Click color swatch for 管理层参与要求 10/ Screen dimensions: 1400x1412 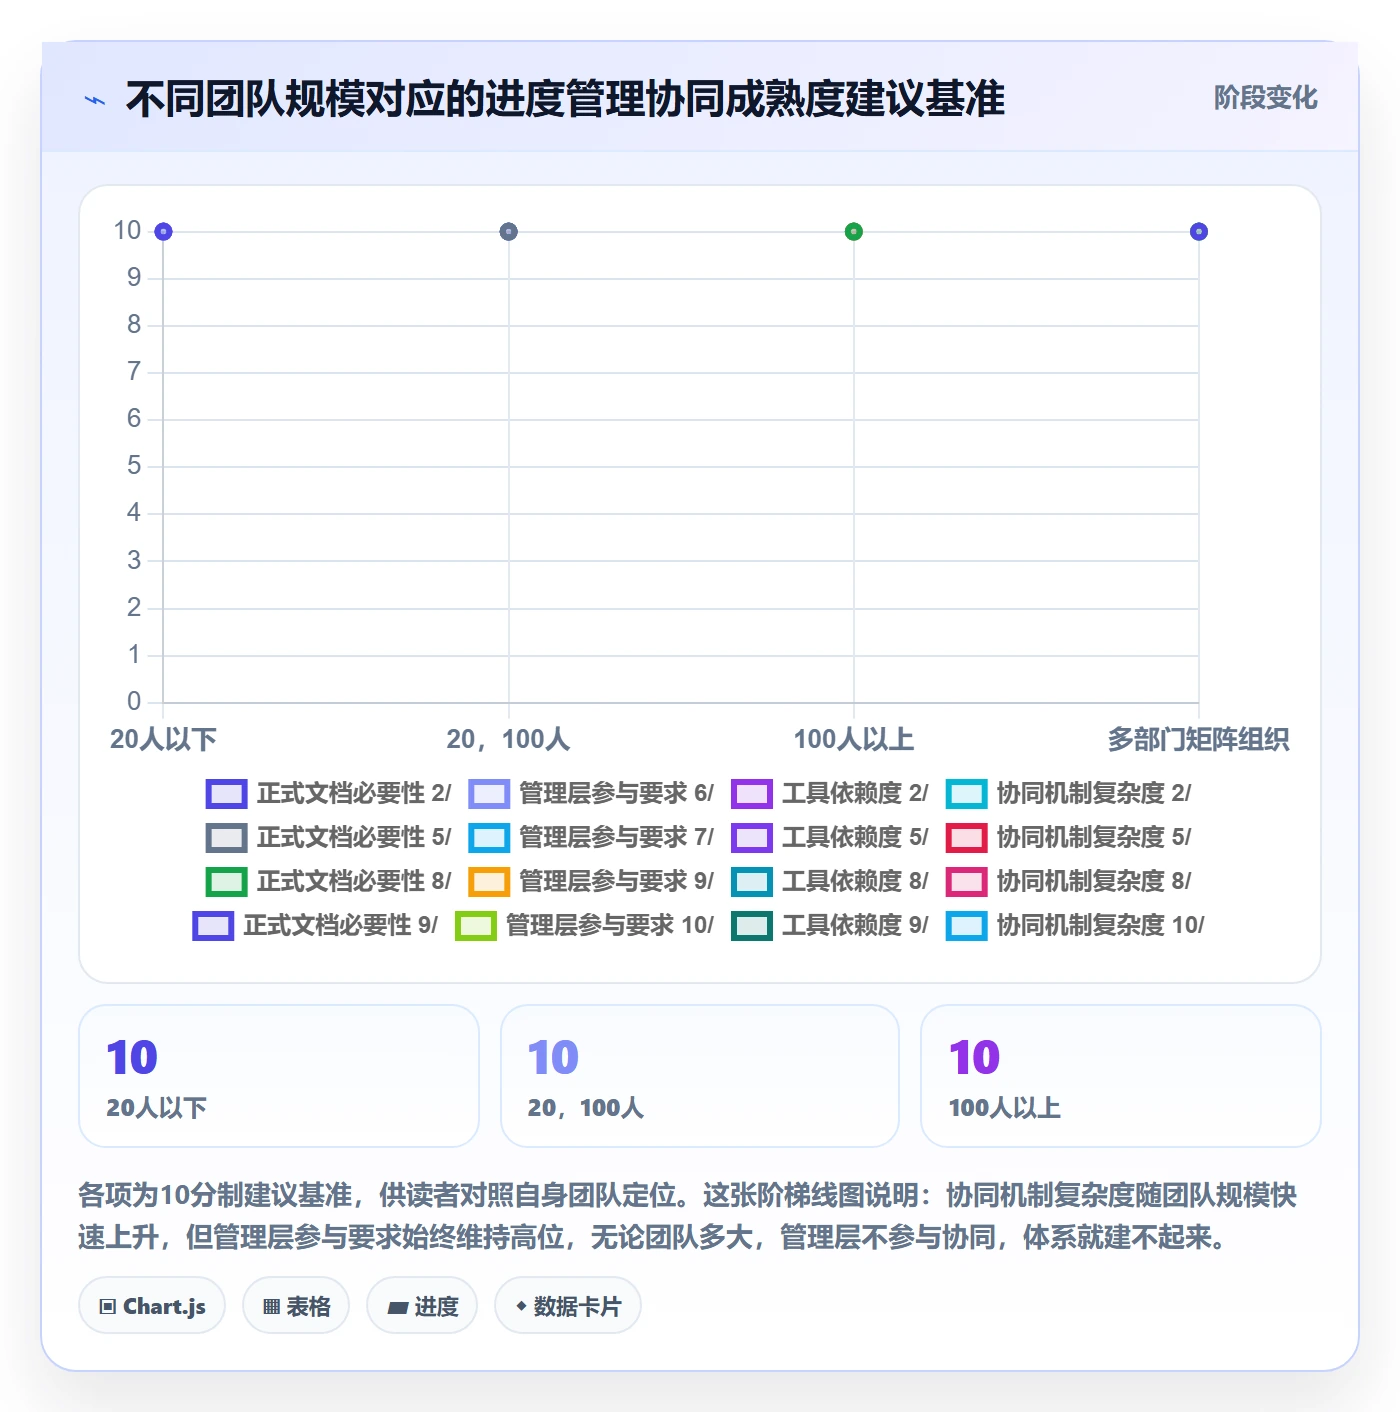[475, 926]
